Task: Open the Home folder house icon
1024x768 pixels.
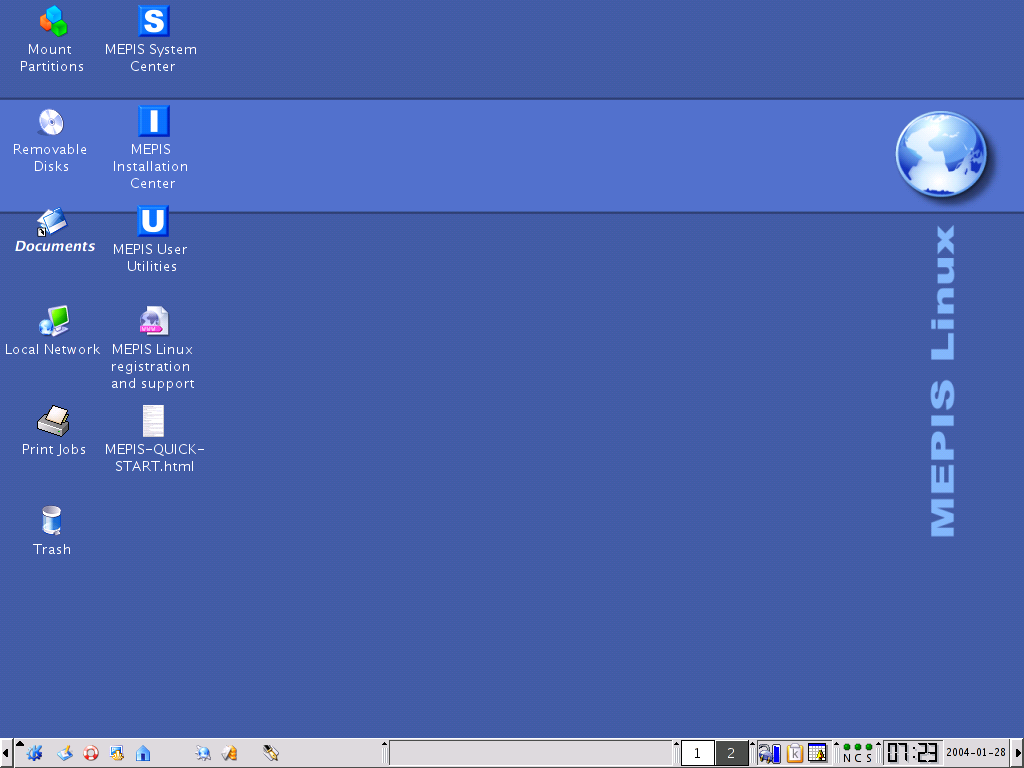Action: click(x=143, y=754)
